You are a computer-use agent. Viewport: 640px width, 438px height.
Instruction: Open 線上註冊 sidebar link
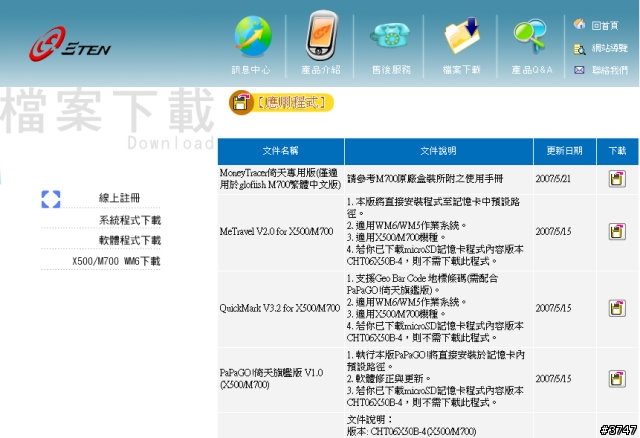pyautogui.click(x=119, y=198)
